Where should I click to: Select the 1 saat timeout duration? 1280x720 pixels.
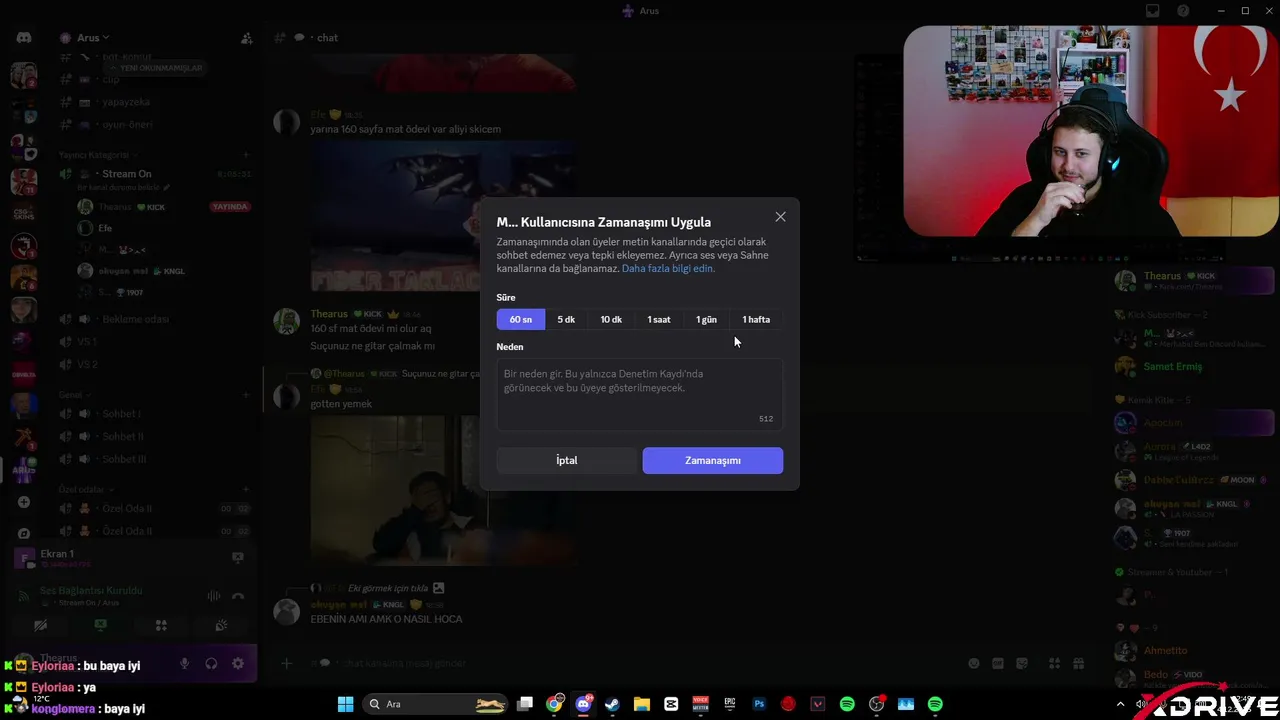pyautogui.click(x=659, y=319)
